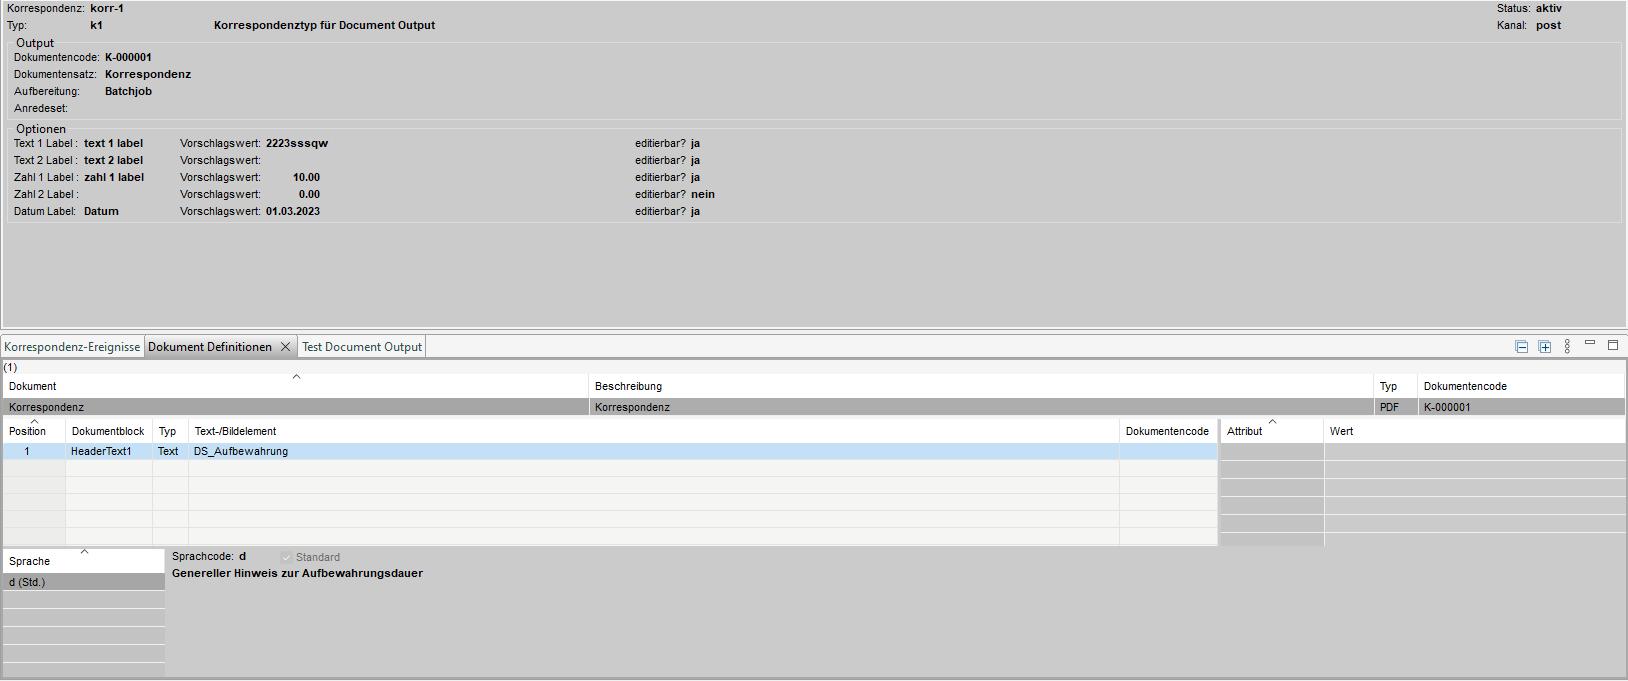Switch to the Korrespondenz-Ereignisse tab

(x=72, y=347)
